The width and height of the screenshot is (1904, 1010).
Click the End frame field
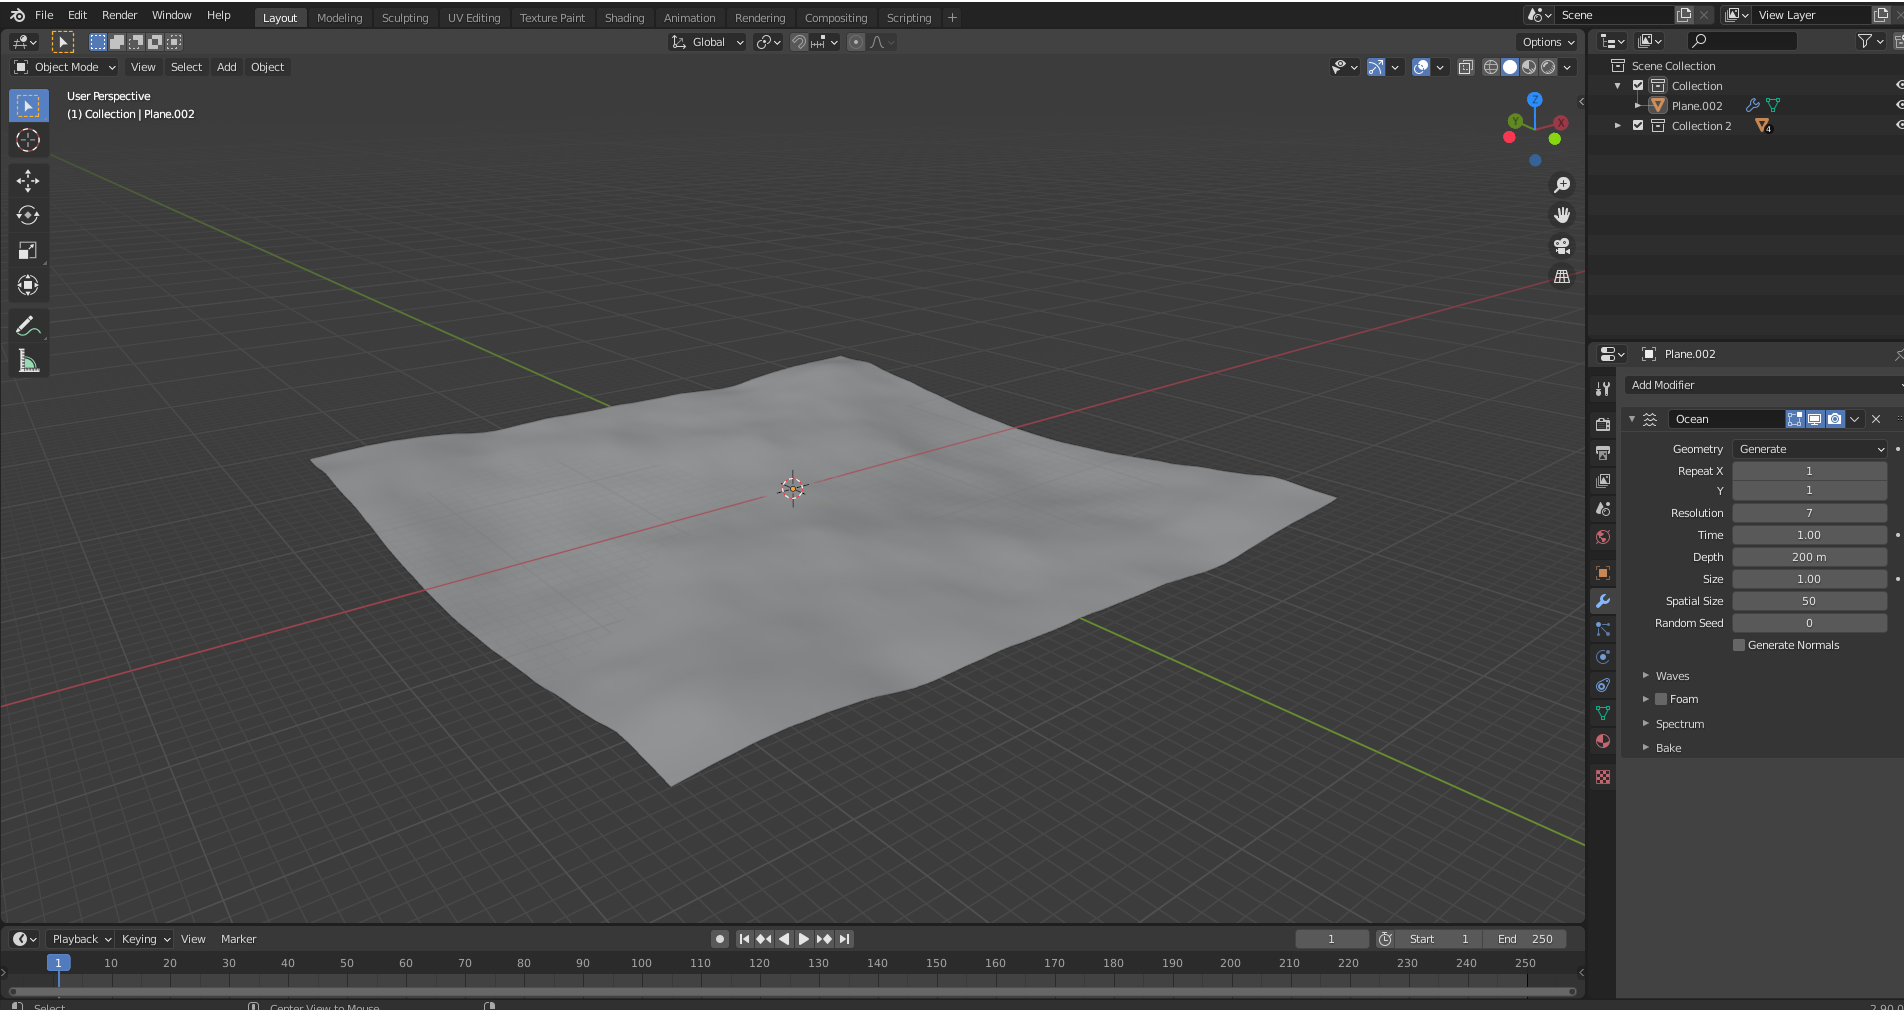[x=1525, y=939]
